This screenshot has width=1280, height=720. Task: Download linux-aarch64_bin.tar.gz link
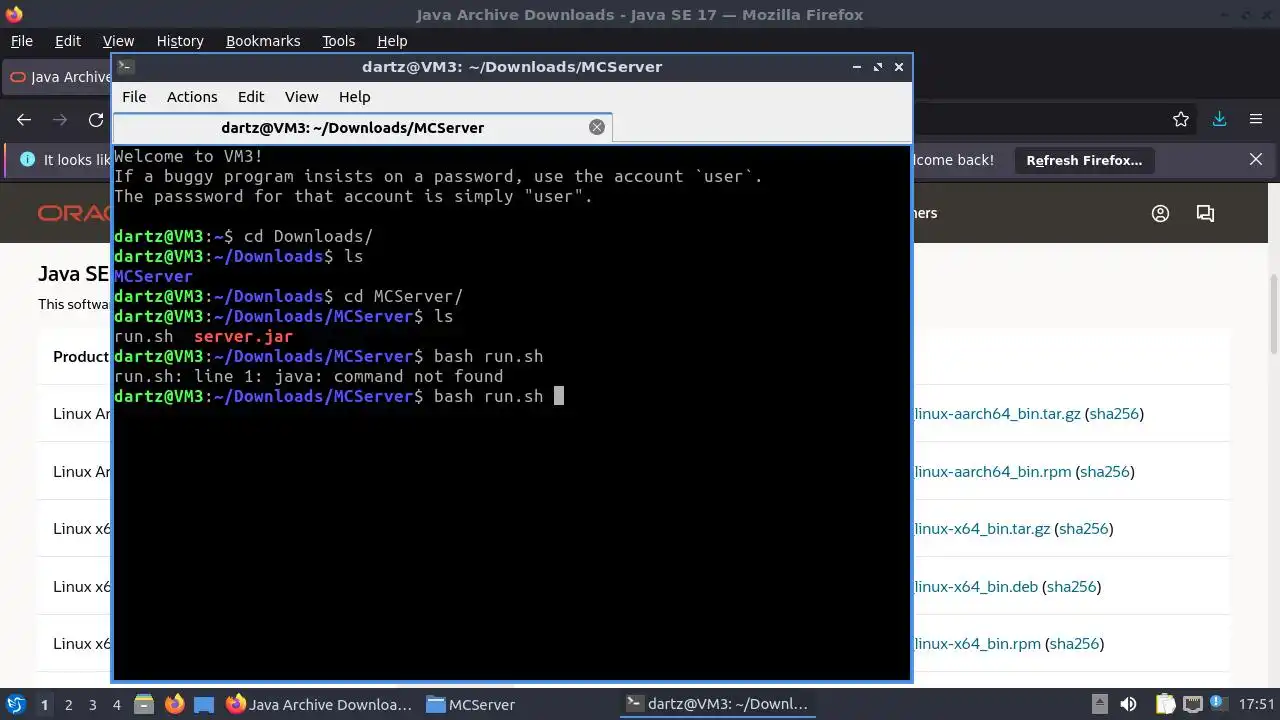[x=997, y=414]
